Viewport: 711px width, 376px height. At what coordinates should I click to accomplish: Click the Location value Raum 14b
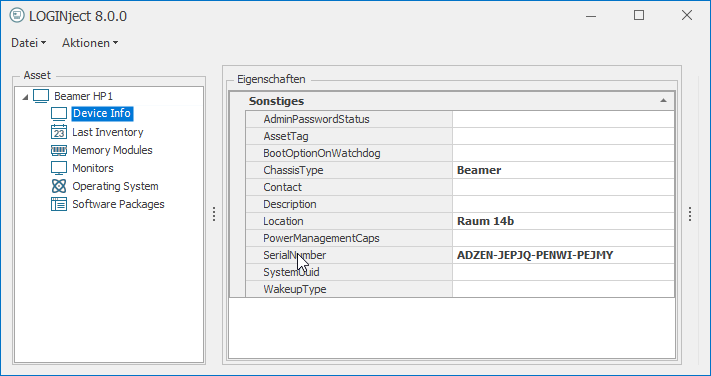[485, 221]
